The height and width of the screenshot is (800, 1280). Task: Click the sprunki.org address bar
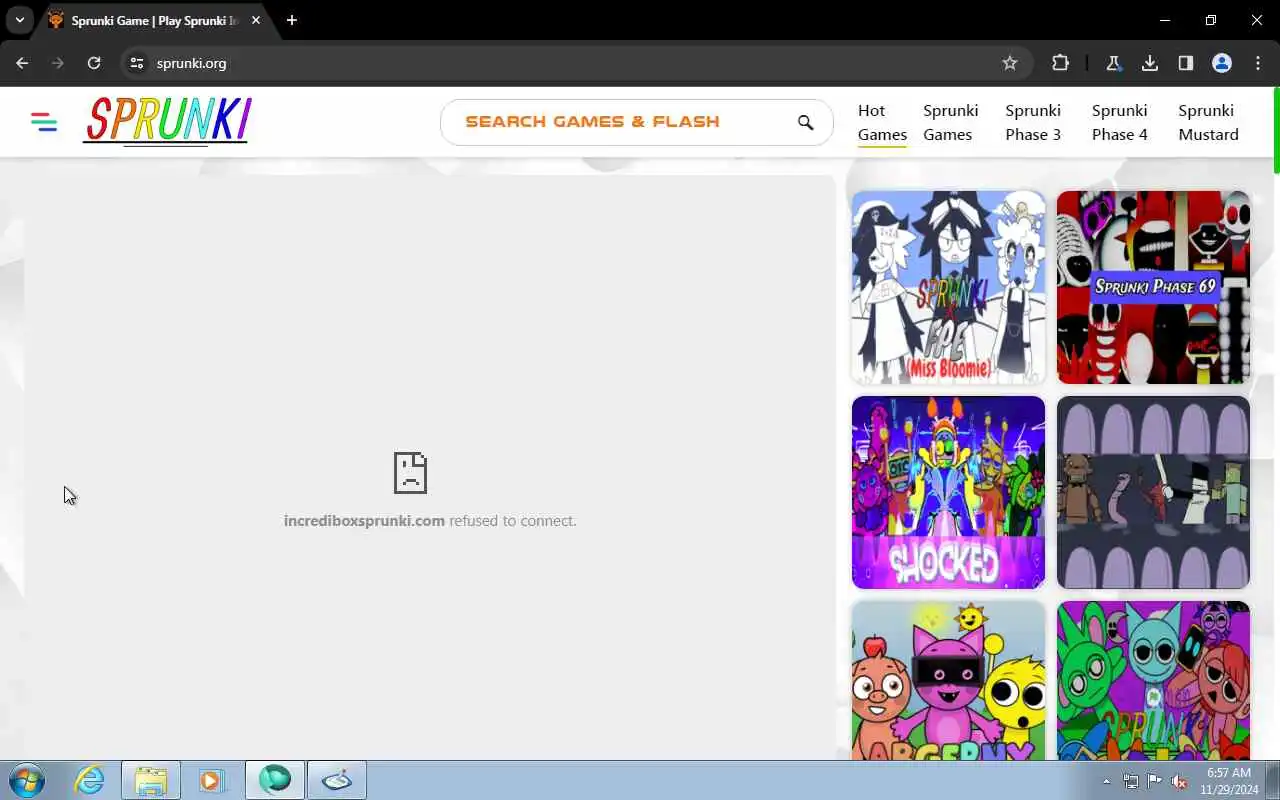coord(575,63)
